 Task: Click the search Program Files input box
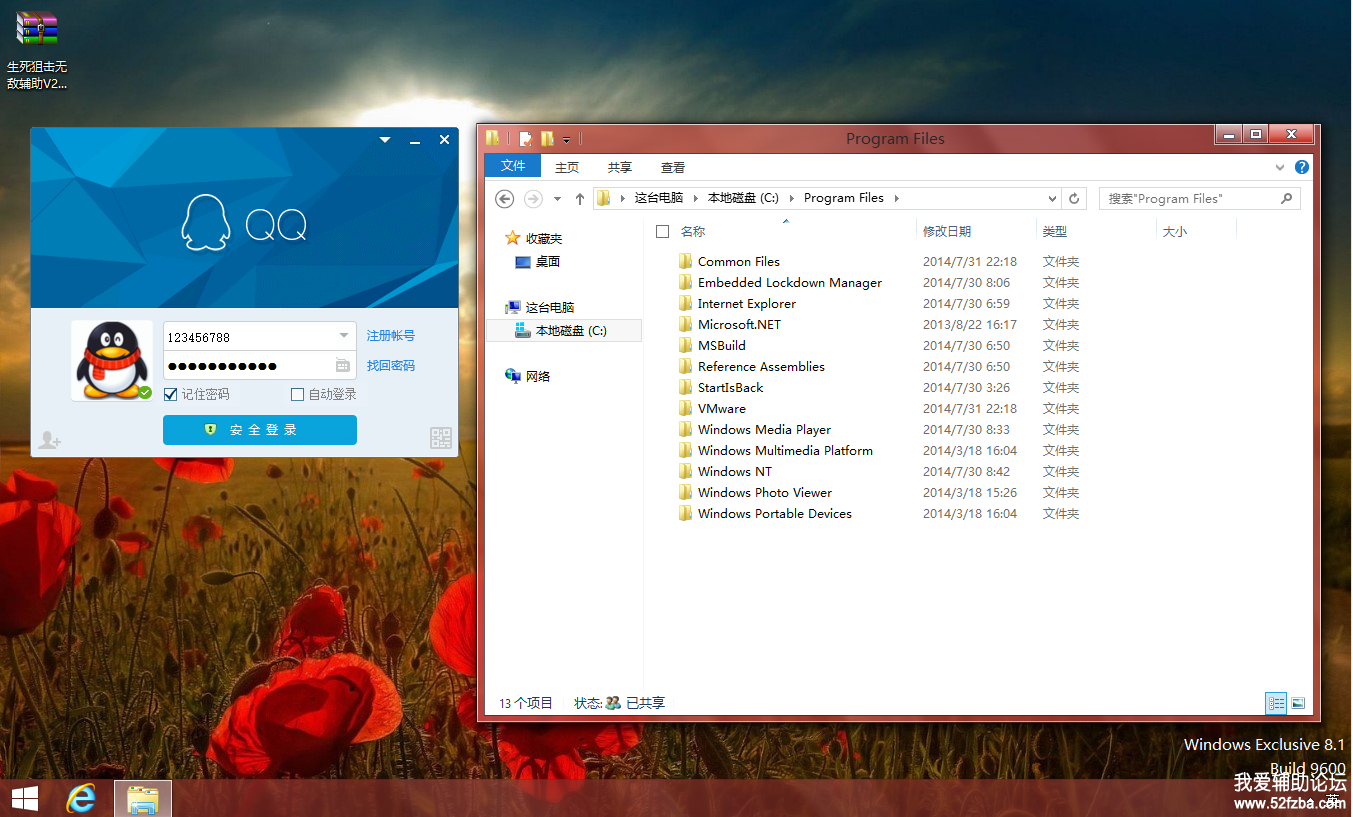point(1190,198)
